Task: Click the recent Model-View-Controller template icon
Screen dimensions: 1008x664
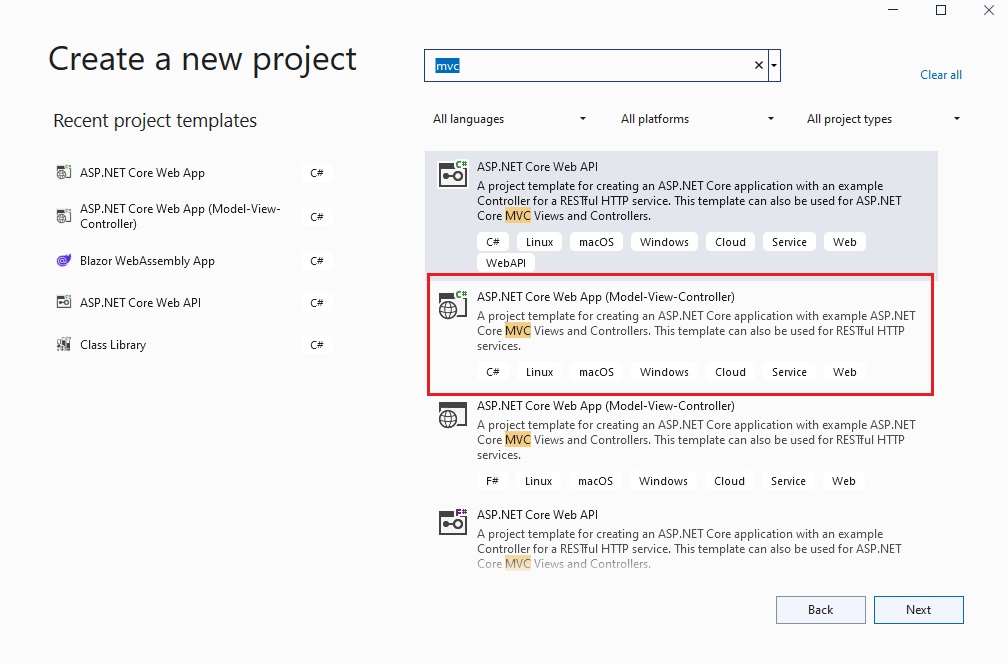Action: pos(63,216)
